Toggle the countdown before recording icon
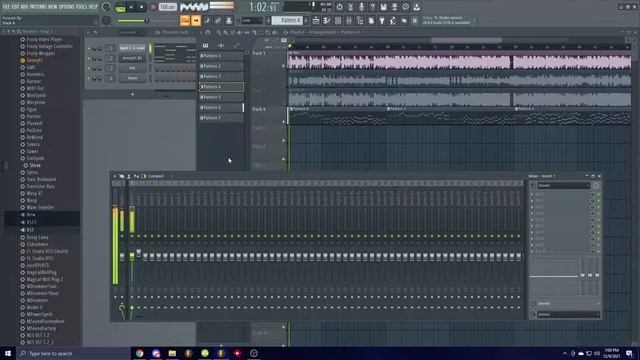 tap(207, 20)
